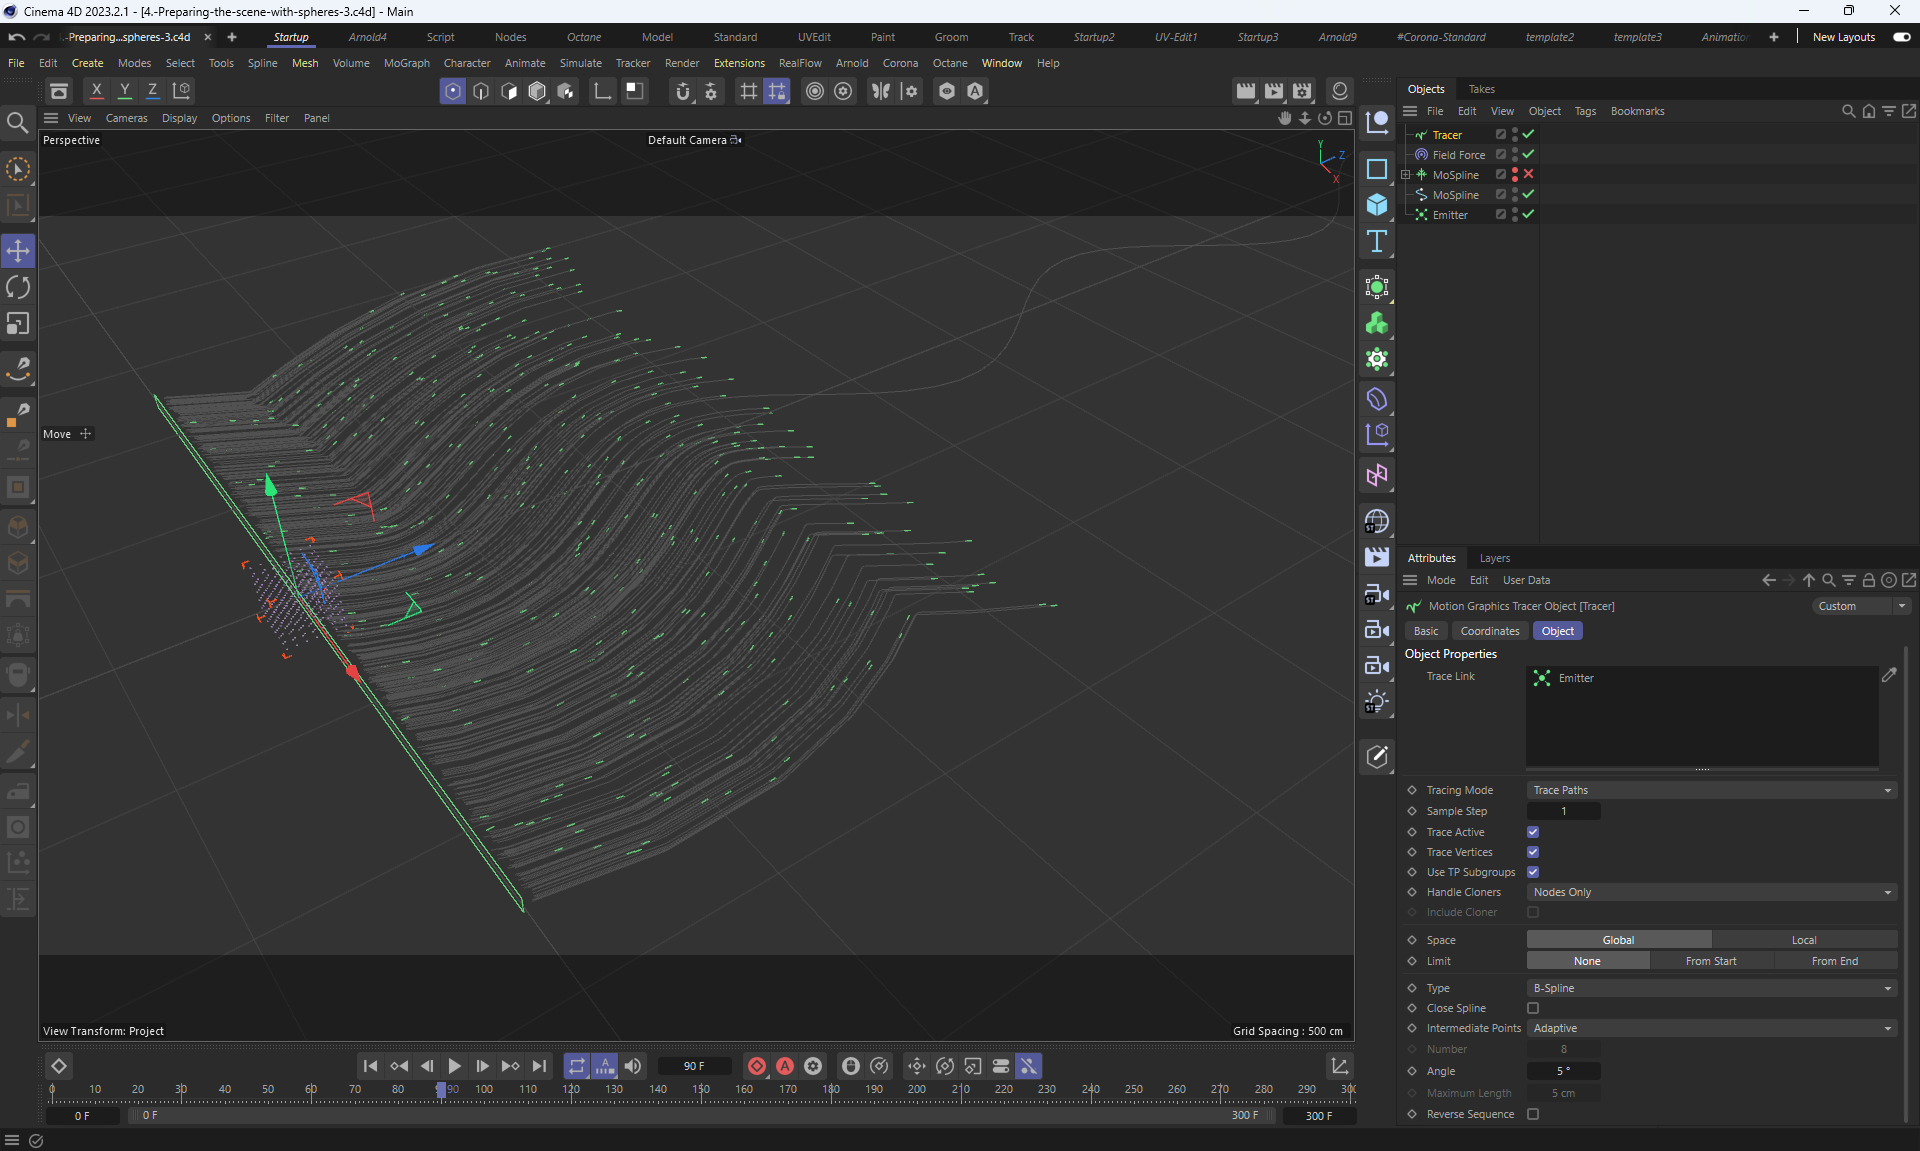The height and width of the screenshot is (1151, 1920).
Task: Open the Handle Cloners dropdown
Action: point(1711,892)
